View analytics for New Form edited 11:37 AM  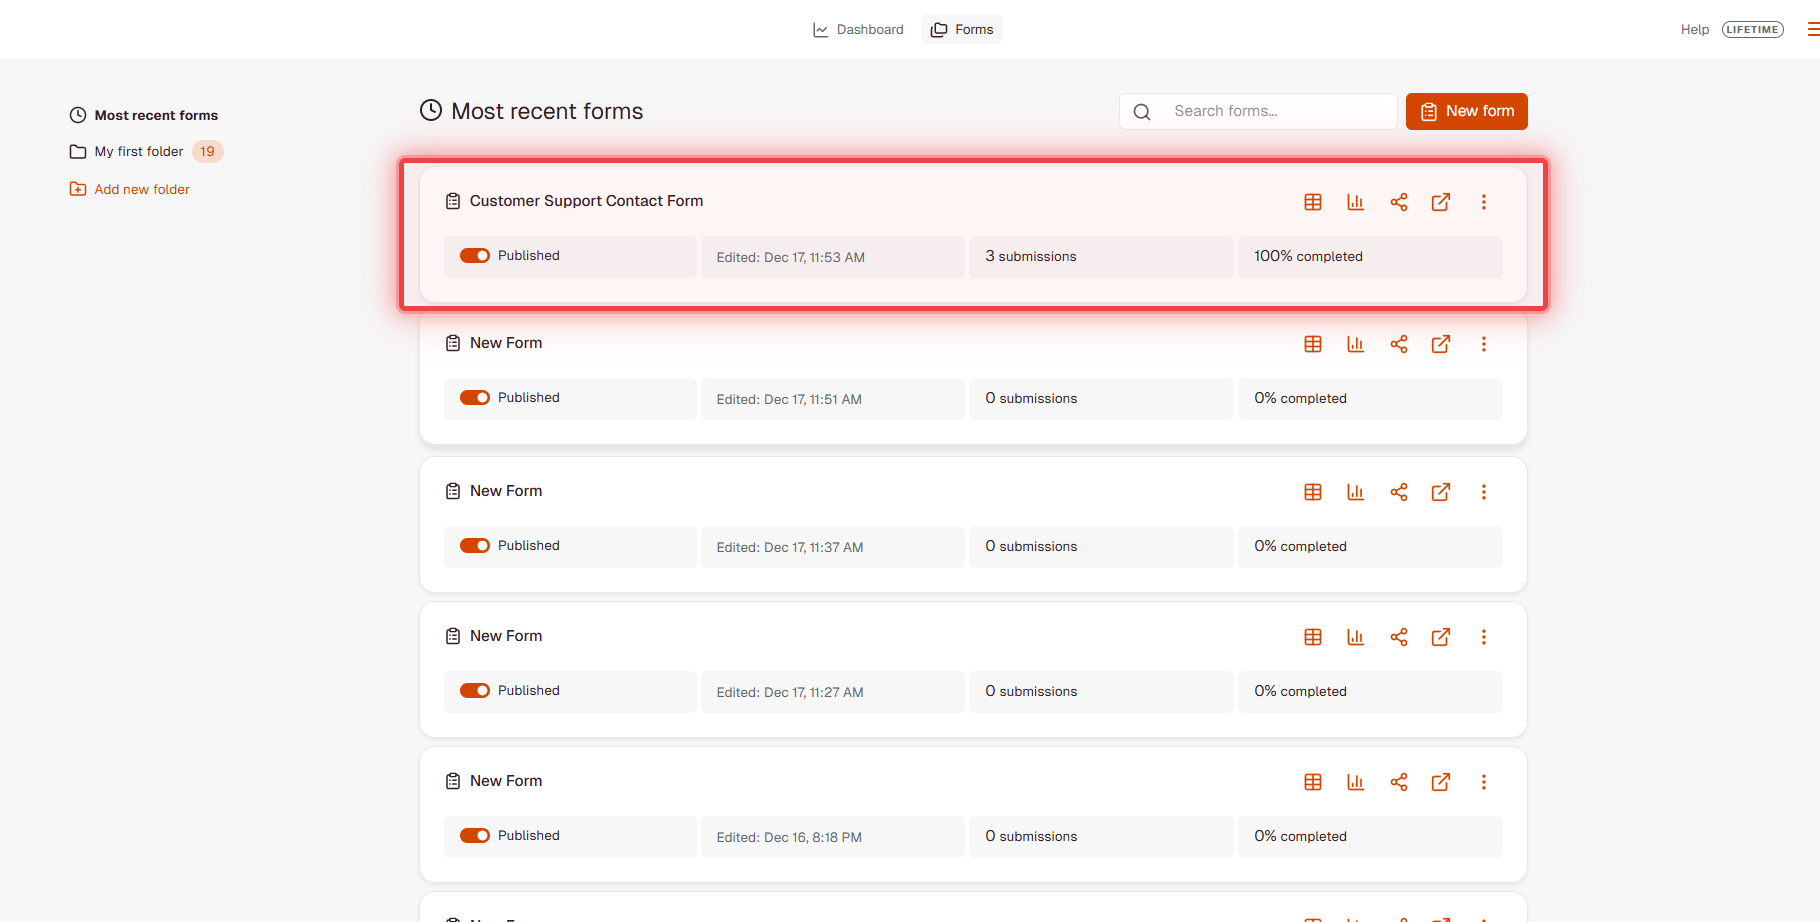[1356, 492]
